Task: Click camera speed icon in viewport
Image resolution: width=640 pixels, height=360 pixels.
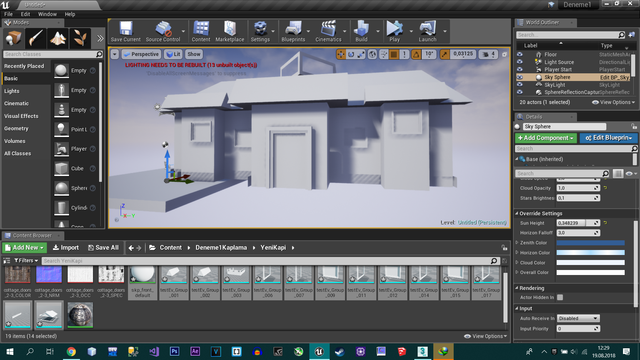Action: tap(486, 54)
